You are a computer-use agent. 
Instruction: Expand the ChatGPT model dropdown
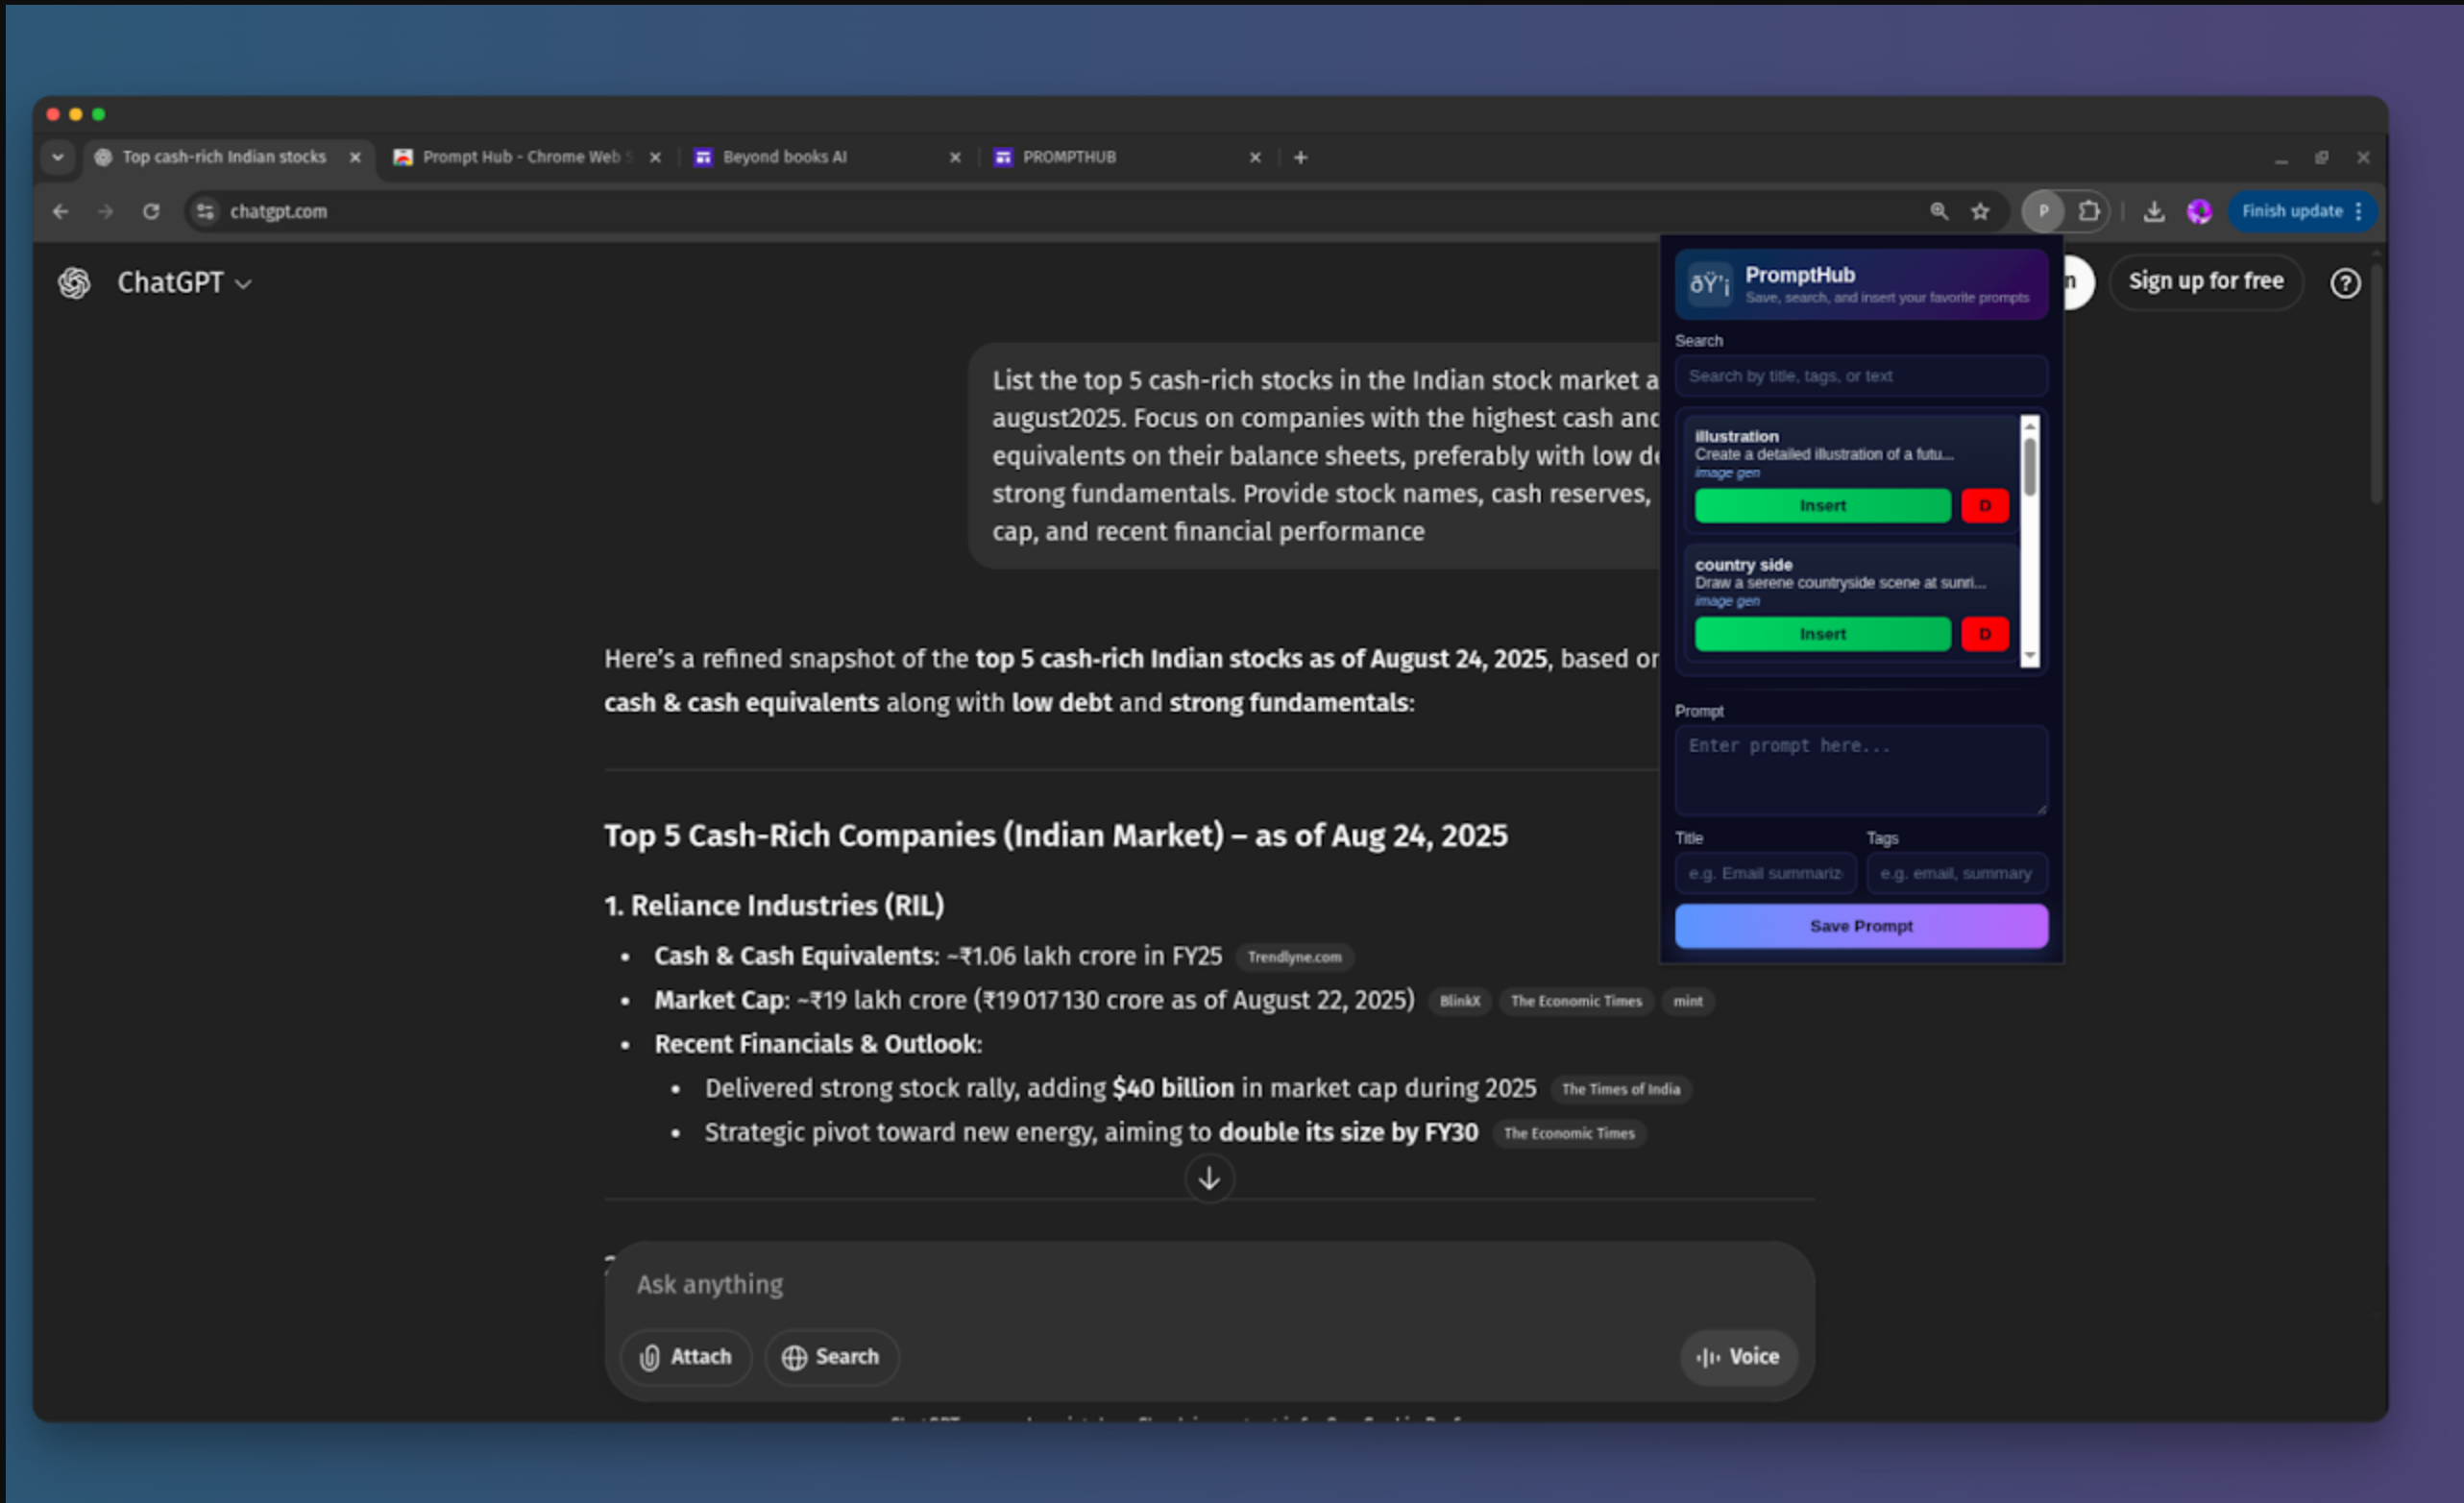pyautogui.click(x=185, y=283)
